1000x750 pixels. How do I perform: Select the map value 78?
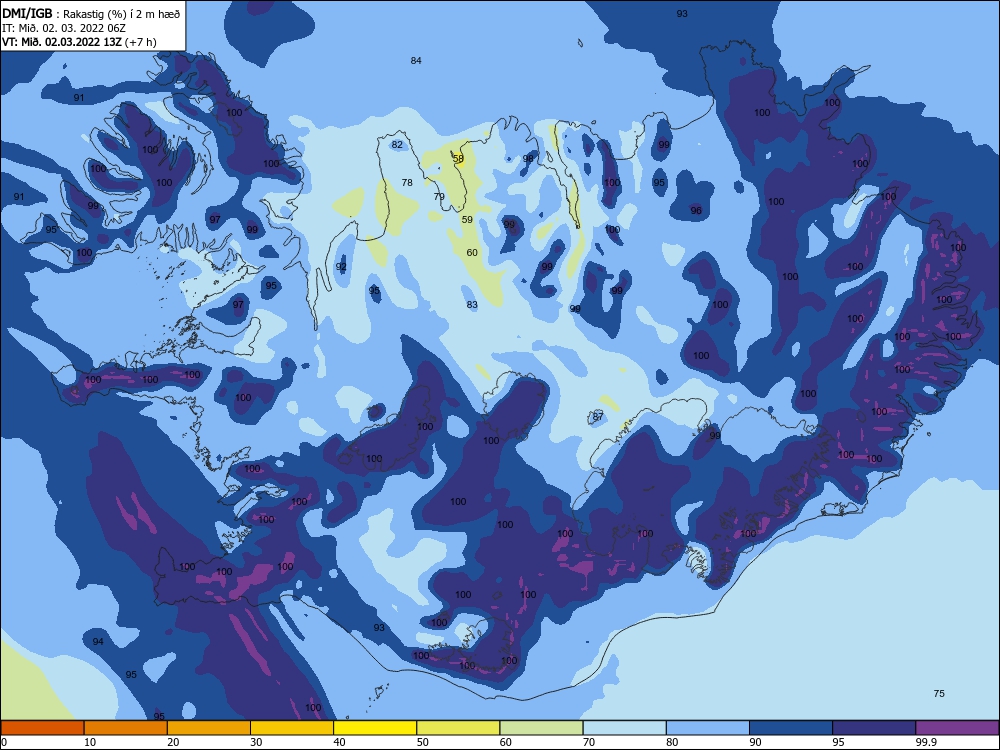[407, 182]
